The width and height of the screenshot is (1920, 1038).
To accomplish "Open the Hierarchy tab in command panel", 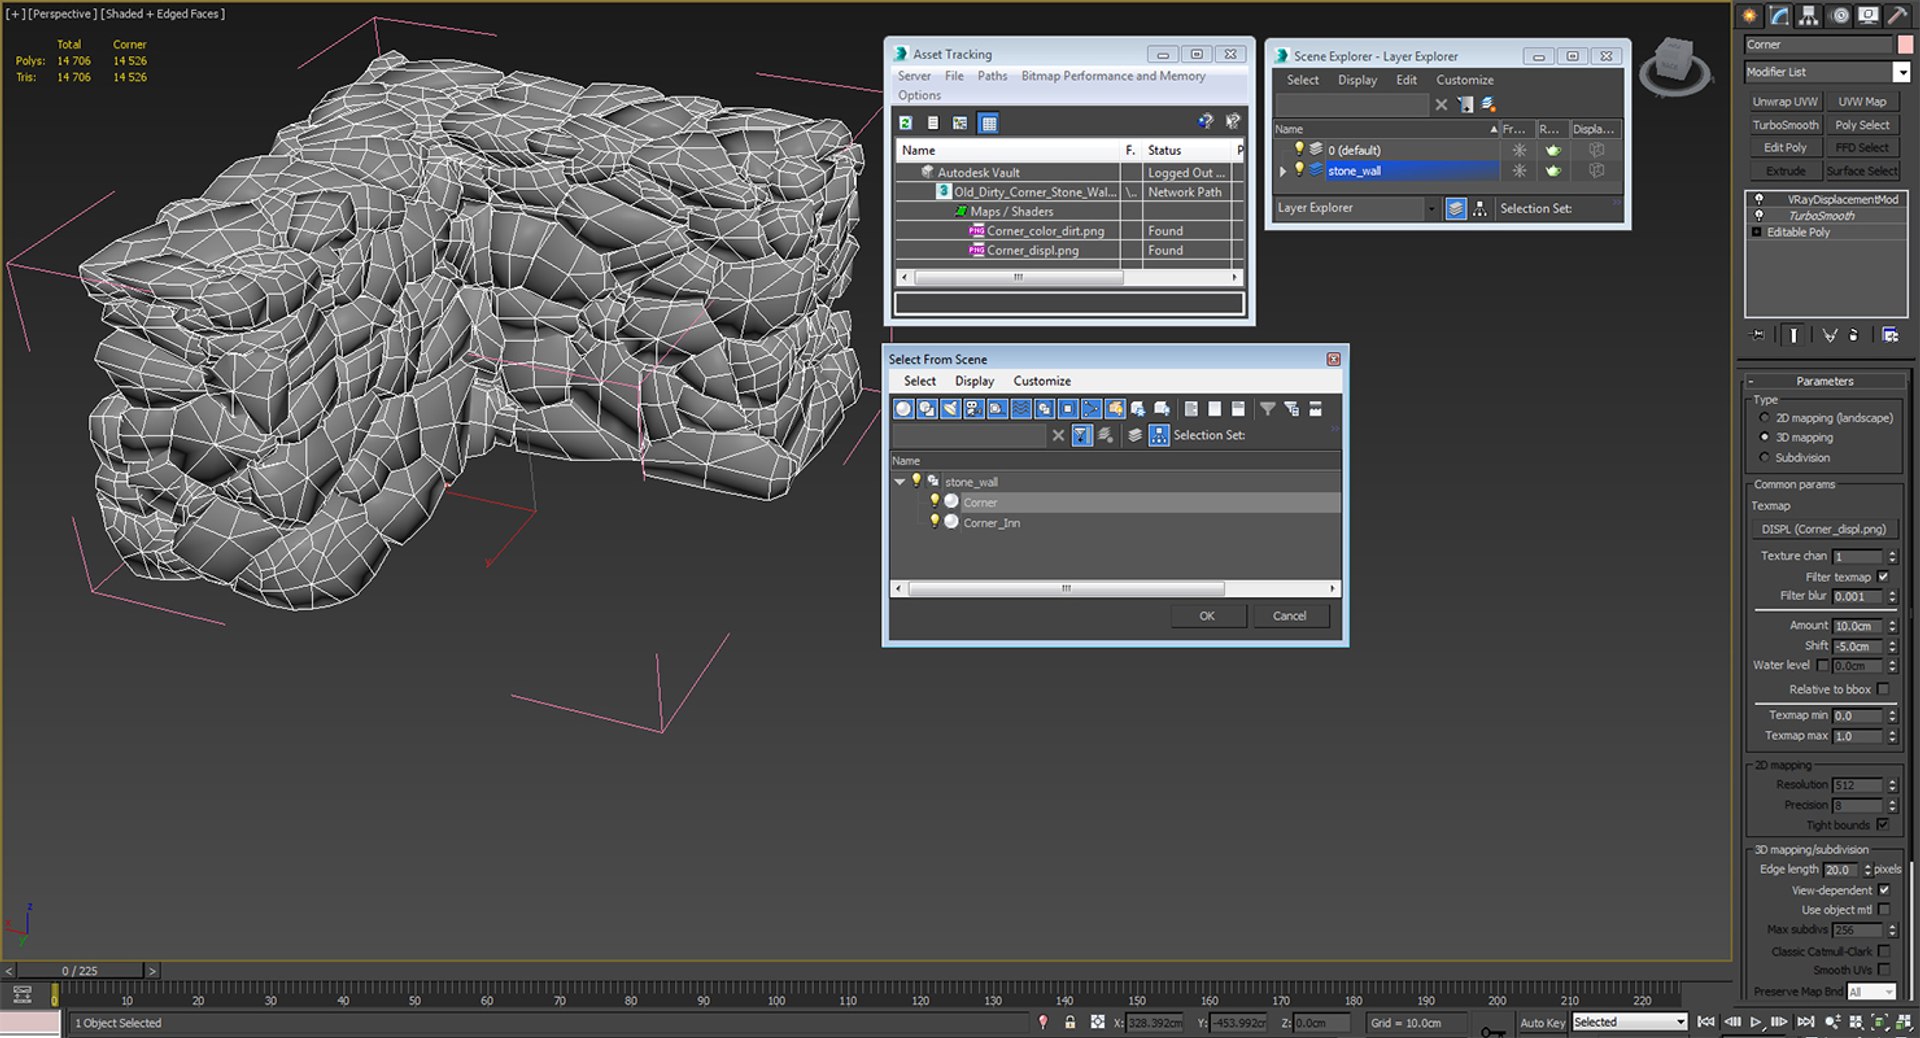I will [1808, 15].
